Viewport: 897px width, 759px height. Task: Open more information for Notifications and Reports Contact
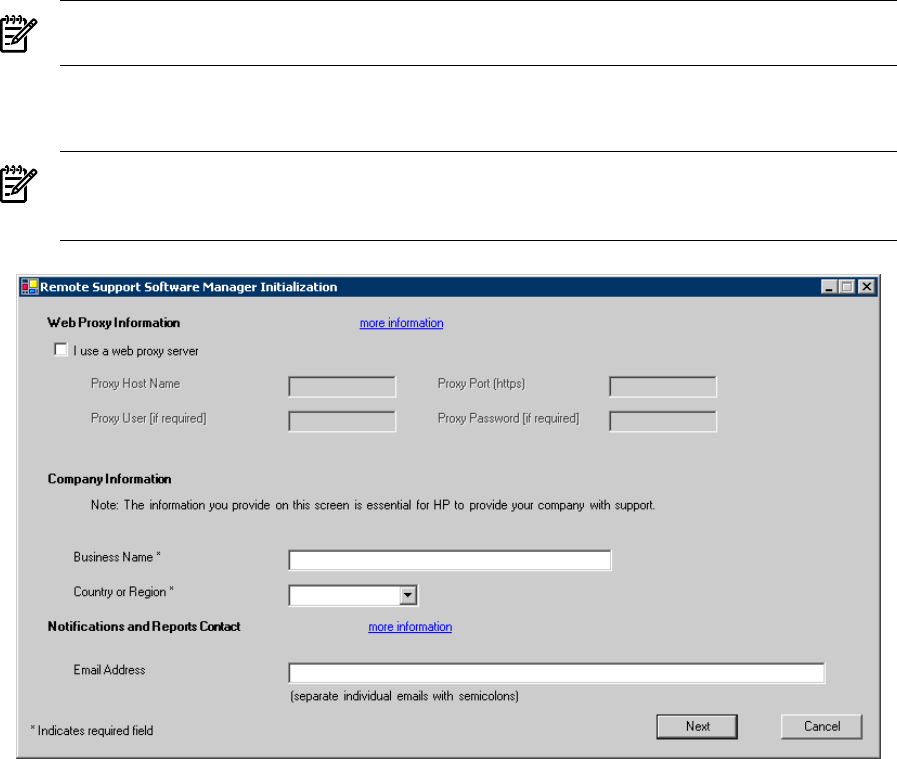click(410, 627)
